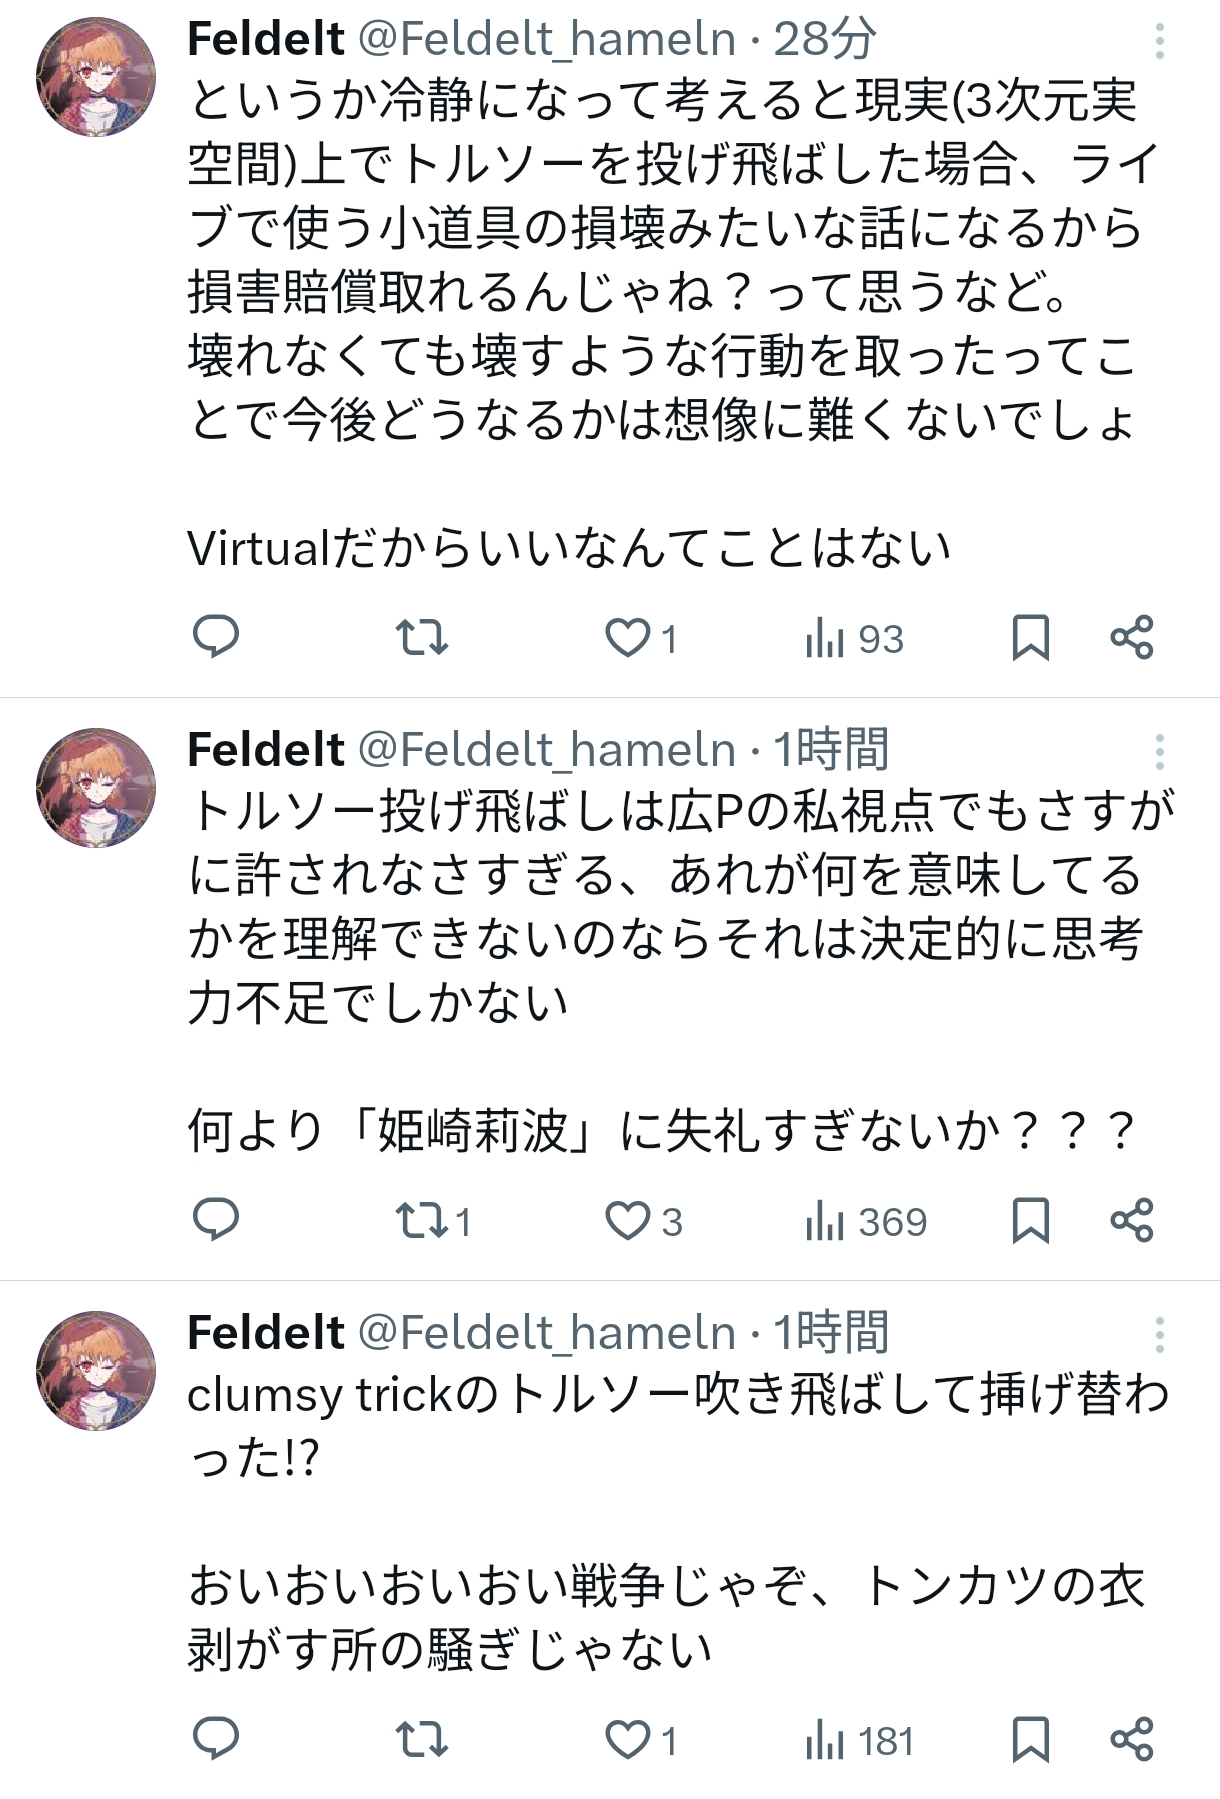
Task: Open view analytics showing 93
Action: click(x=854, y=638)
